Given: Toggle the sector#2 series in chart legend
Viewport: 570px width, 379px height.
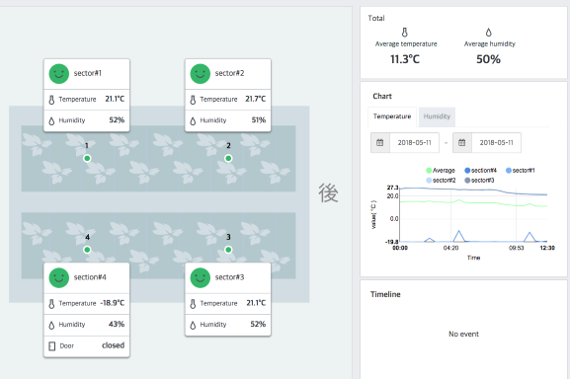Looking at the screenshot, I should (441, 180).
